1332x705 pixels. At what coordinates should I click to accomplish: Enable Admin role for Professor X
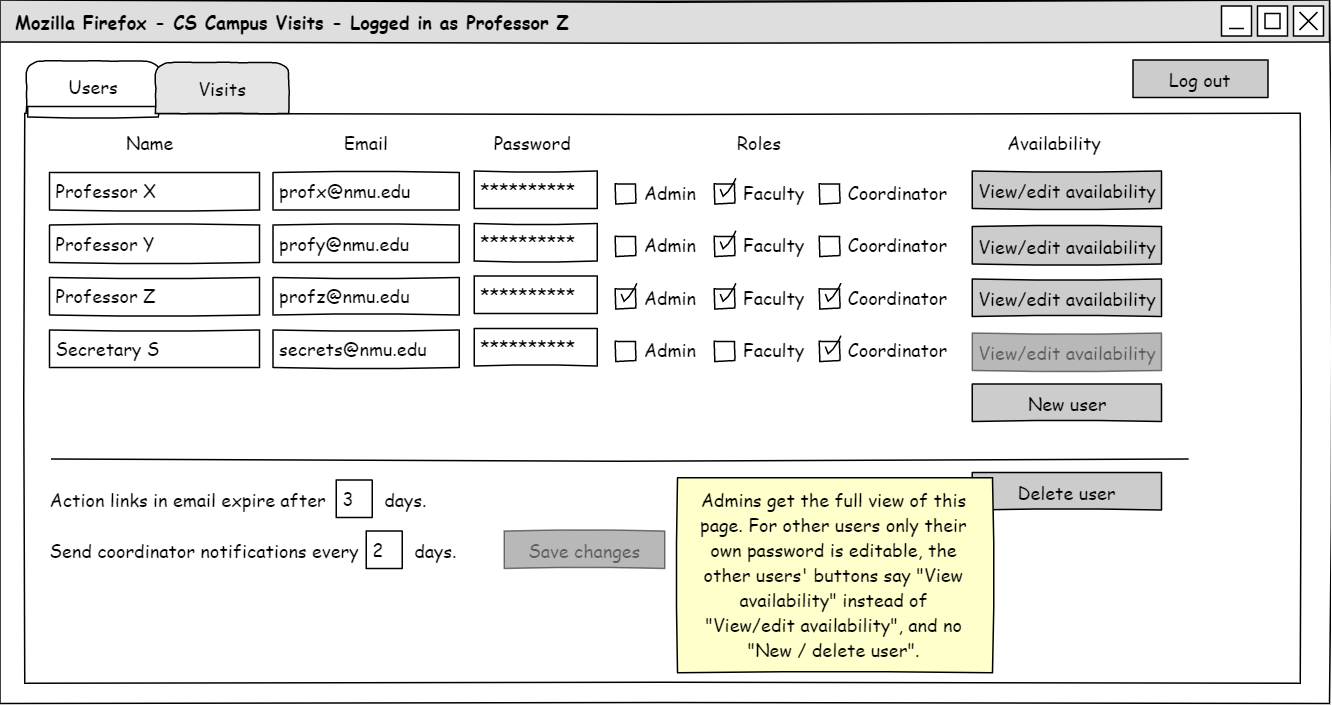point(625,194)
